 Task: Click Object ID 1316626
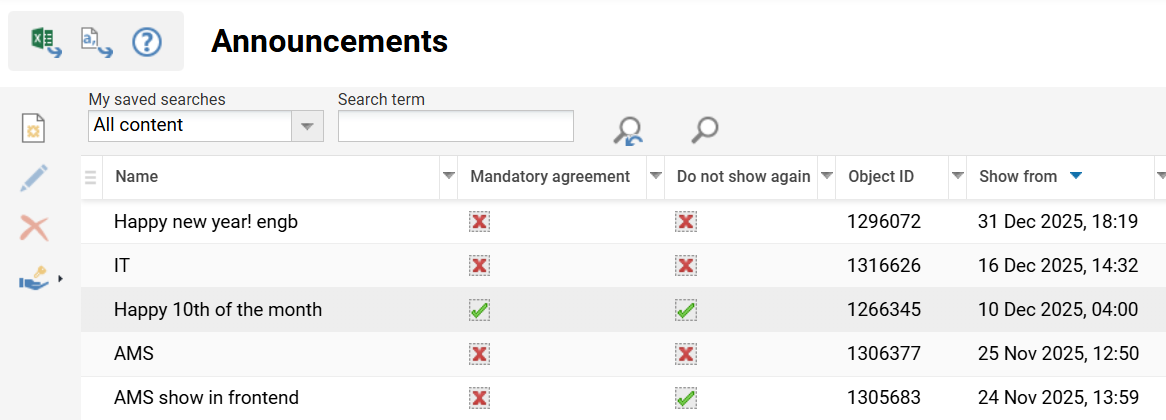point(884,265)
